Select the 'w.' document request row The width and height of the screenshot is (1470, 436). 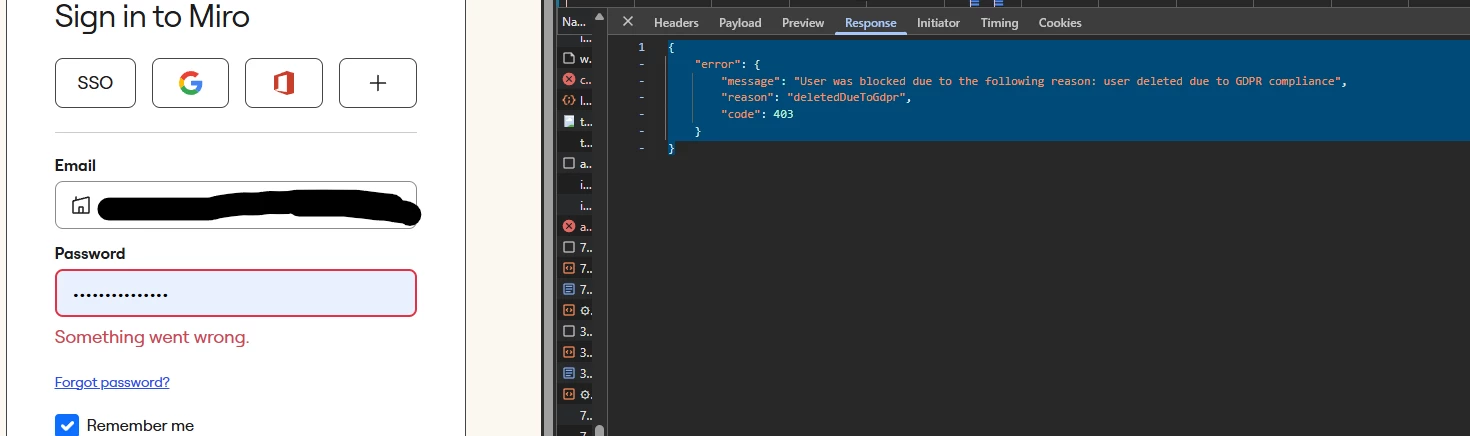pos(577,58)
